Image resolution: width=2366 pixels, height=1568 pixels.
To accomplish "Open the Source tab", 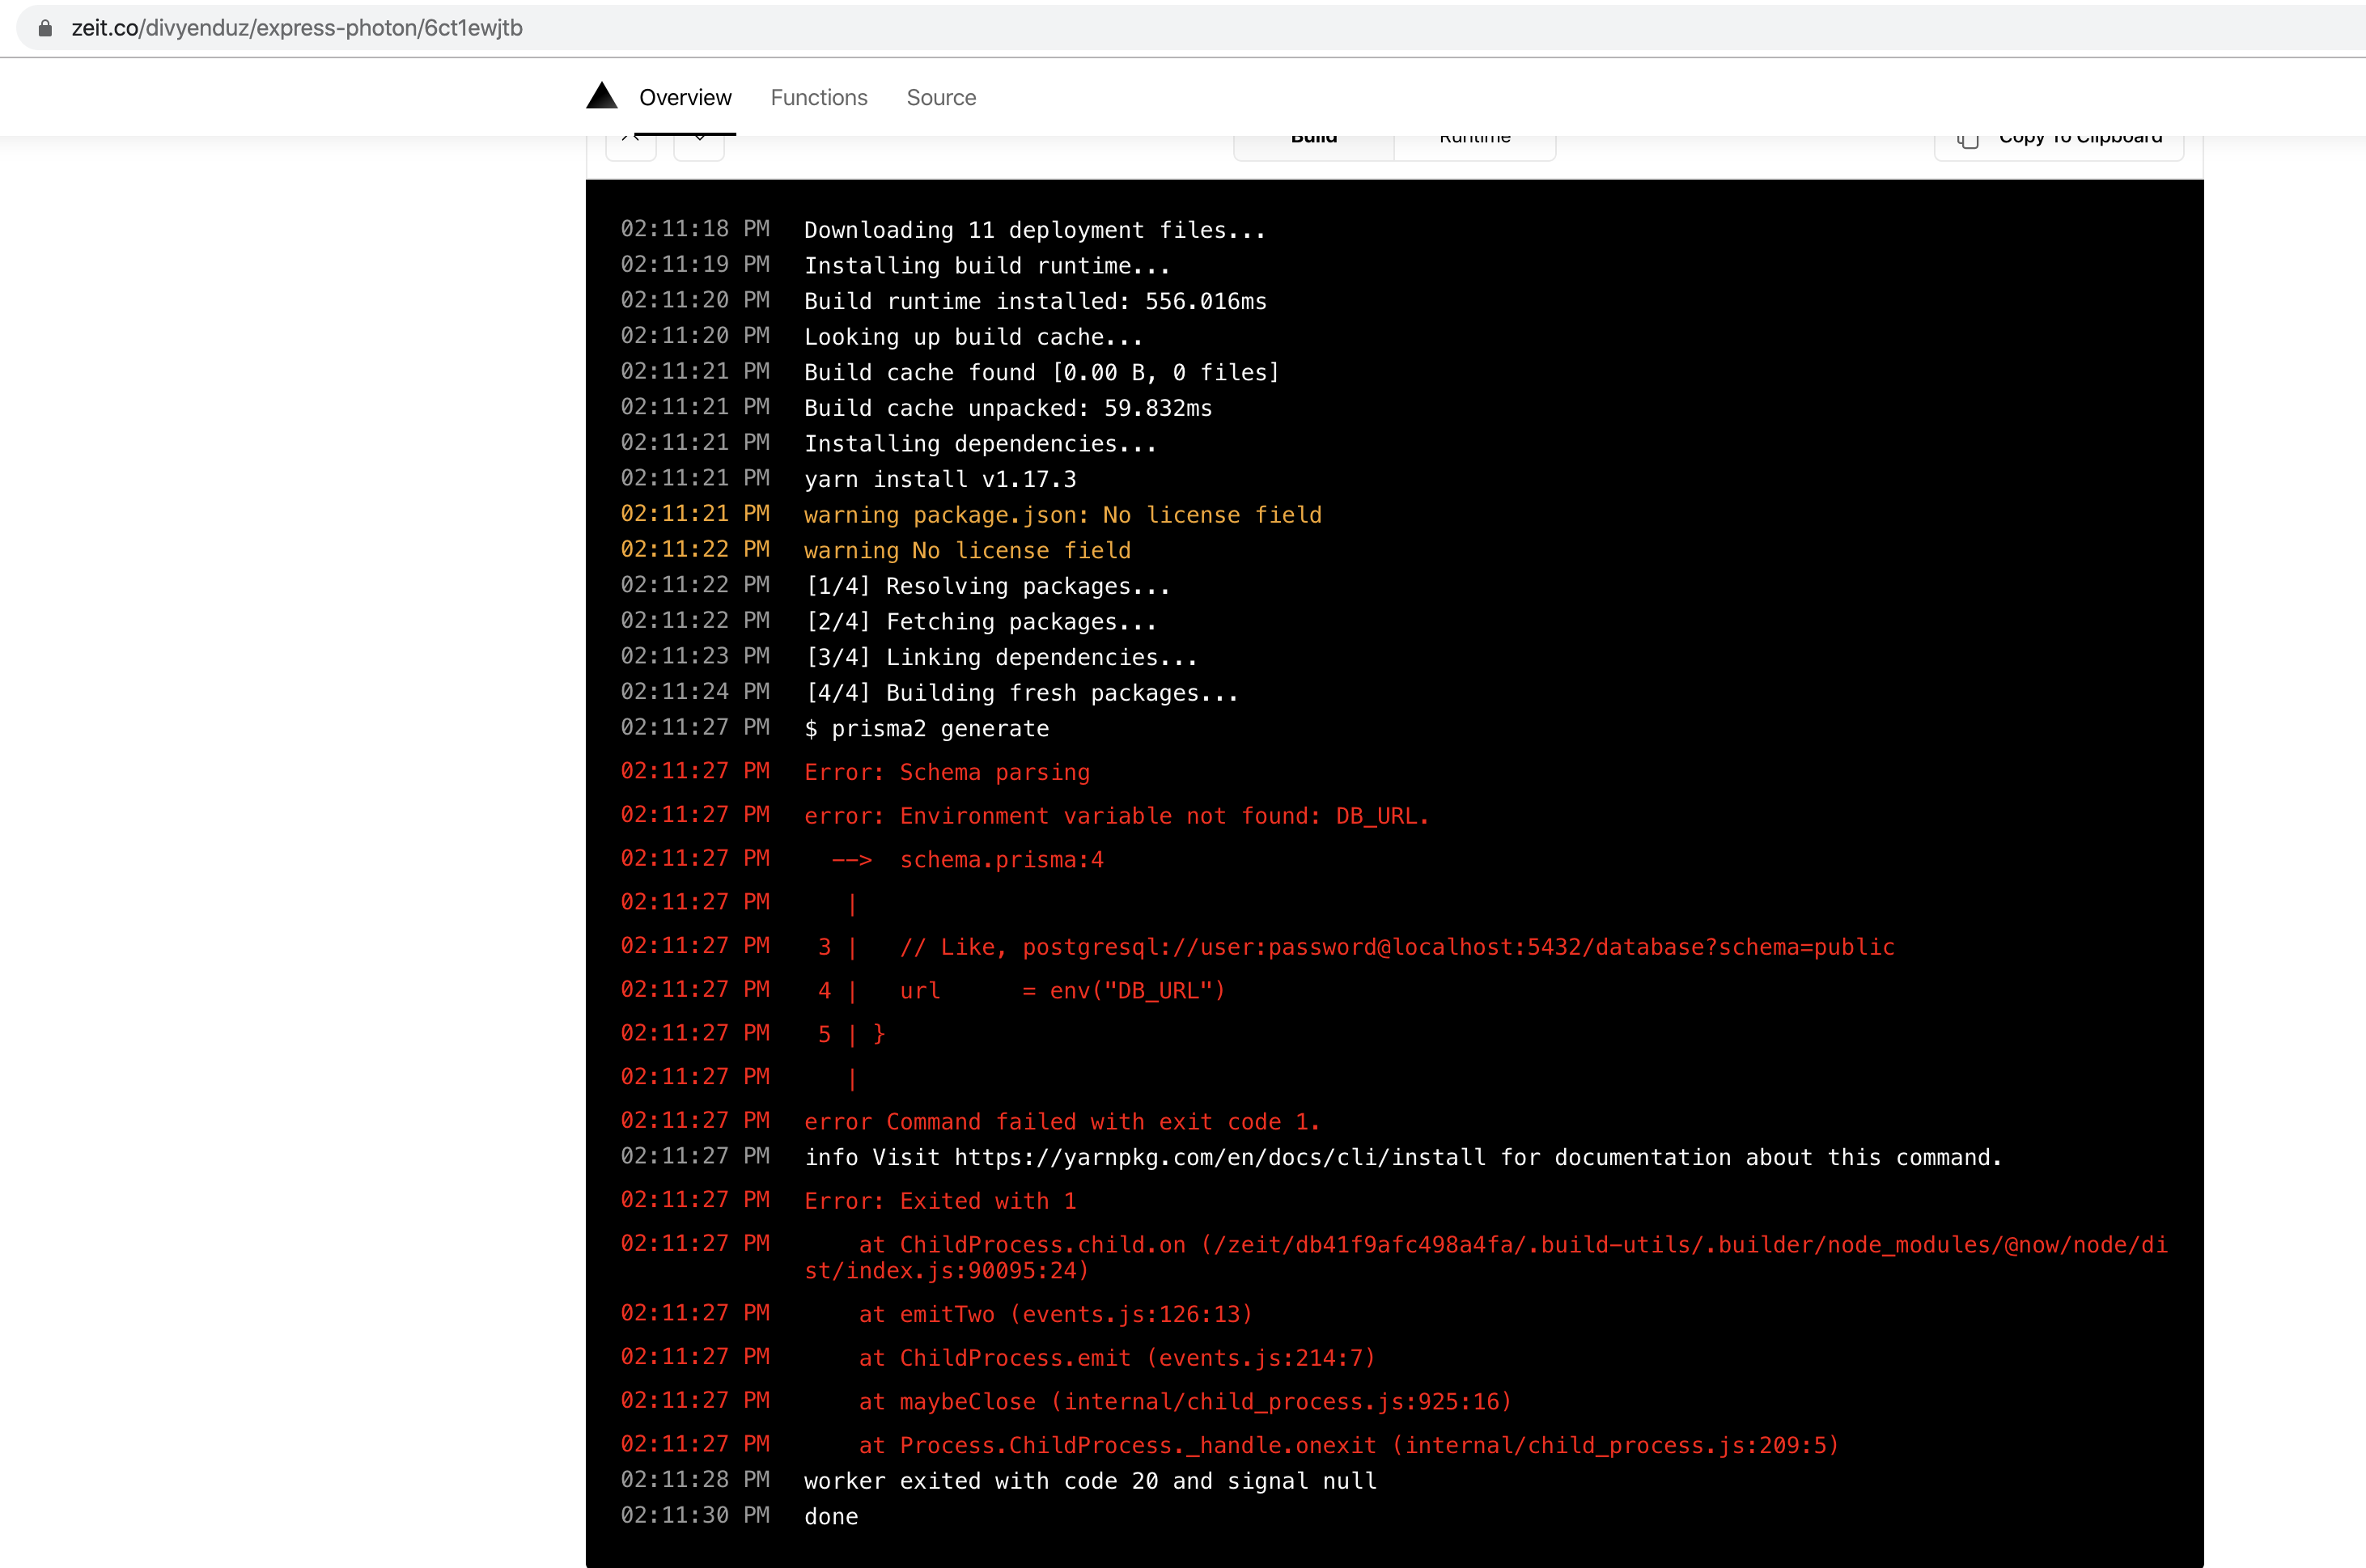I will tap(941, 97).
